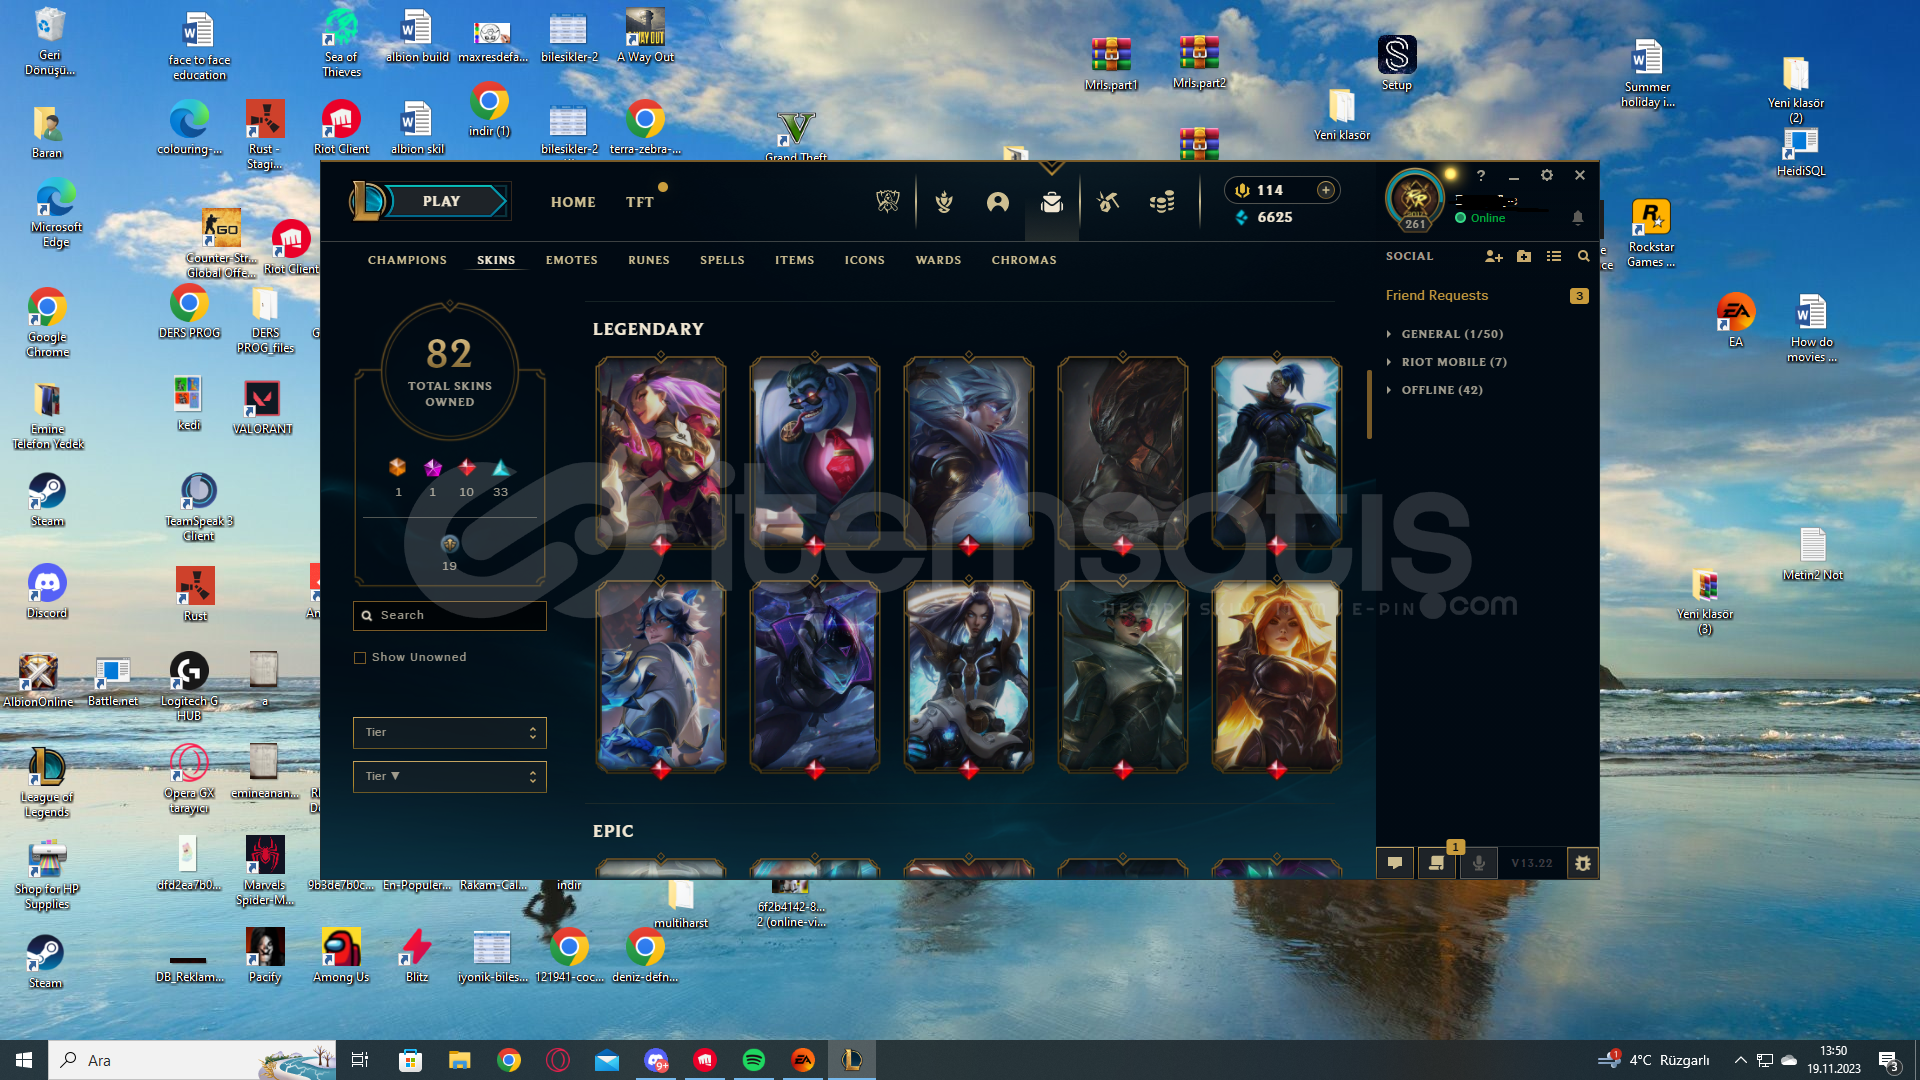The width and height of the screenshot is (1920, 1080).
Task: Open the Profile icon in the top bar
Action: click(997, 202)
